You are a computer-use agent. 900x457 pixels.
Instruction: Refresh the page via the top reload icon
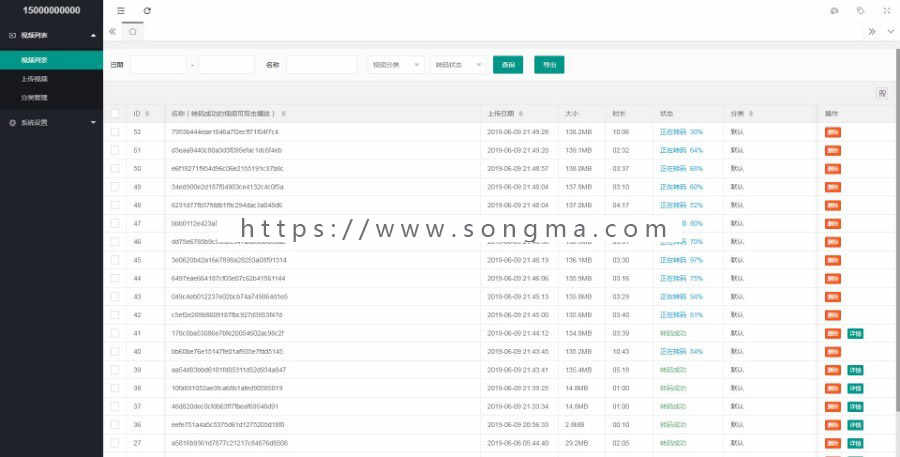[x=148, y=11]
